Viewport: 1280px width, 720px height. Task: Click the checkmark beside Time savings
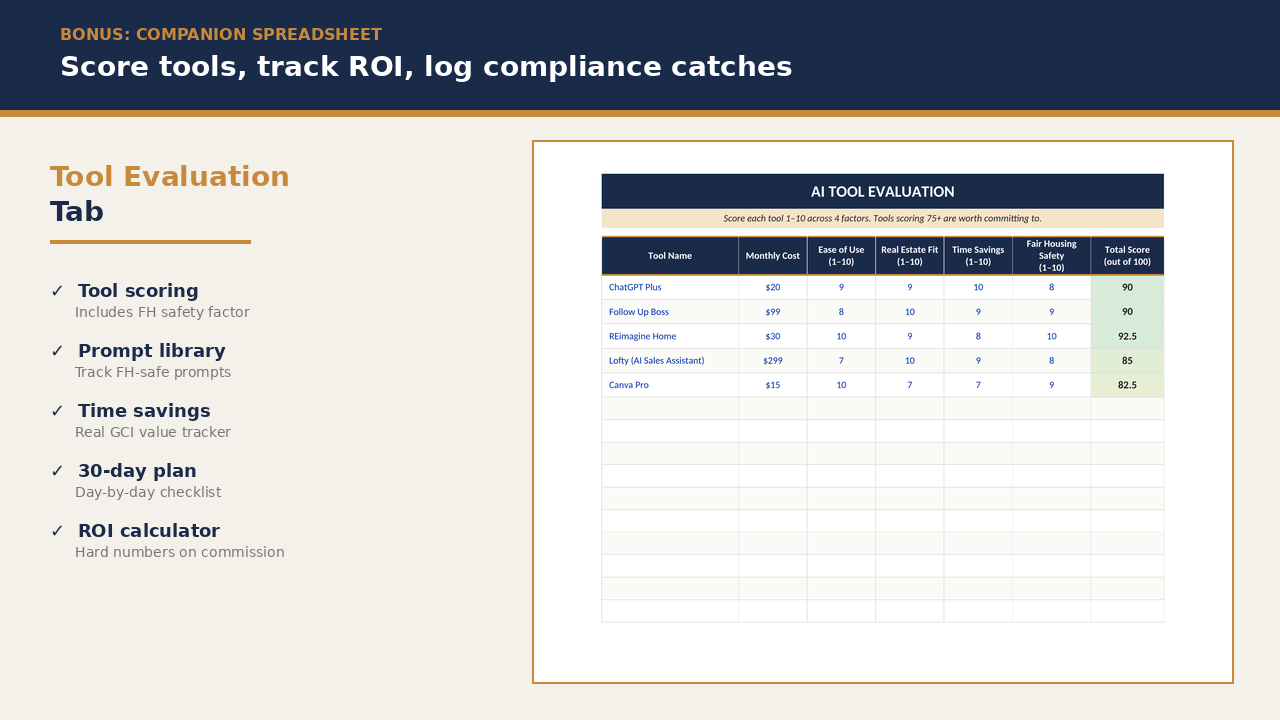[57, 411]
